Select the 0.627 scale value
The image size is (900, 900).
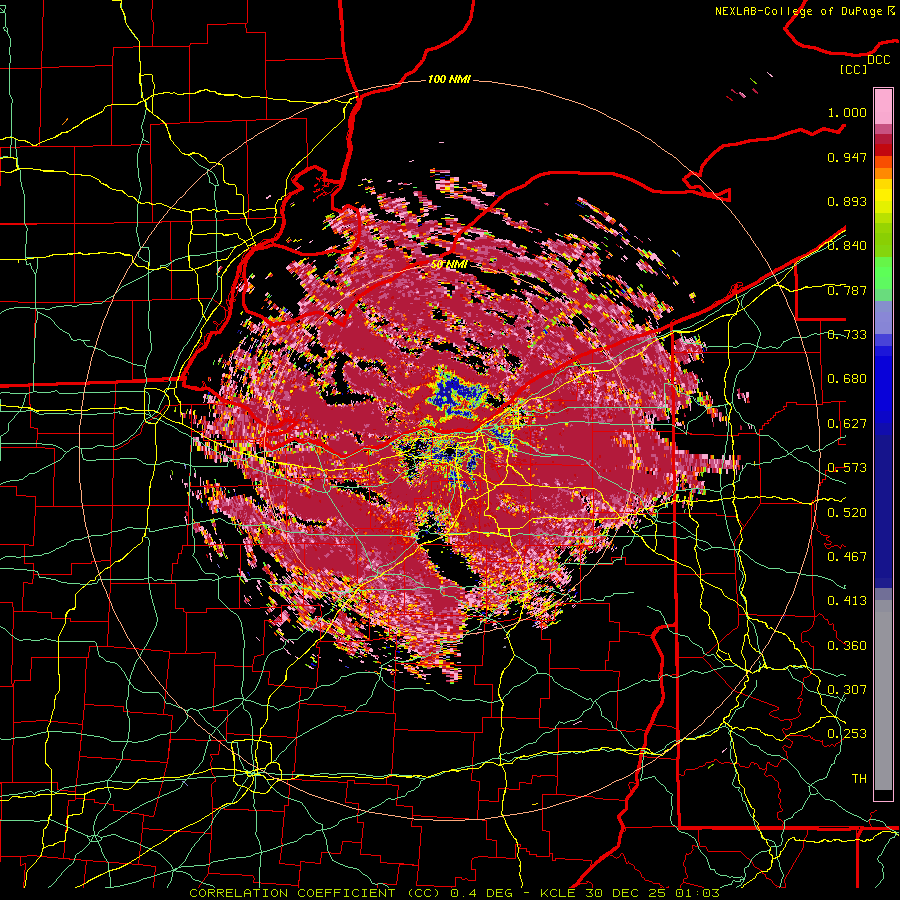847,424
